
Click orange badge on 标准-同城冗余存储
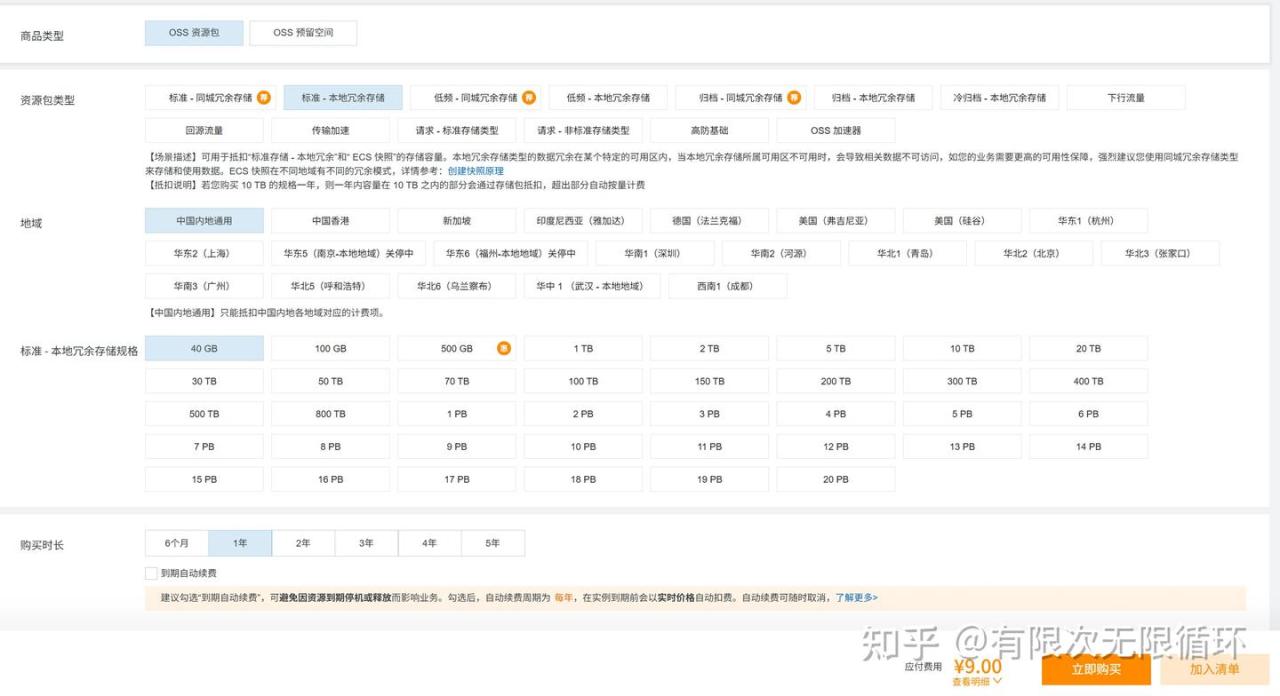pos(264,97)
